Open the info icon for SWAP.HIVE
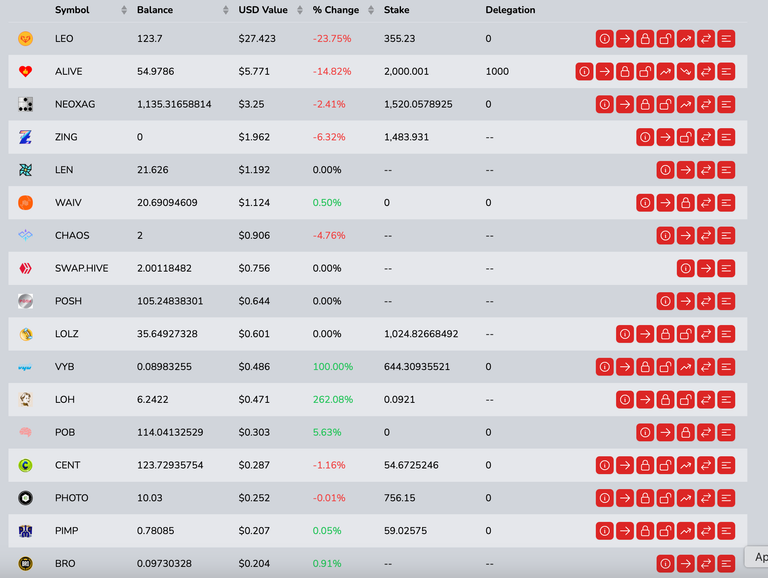Screen dimensions: 768x578 click(686, 268)
